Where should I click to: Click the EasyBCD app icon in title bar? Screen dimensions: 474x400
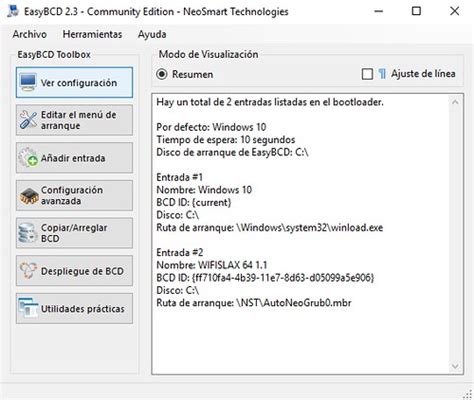coord(13,11)
